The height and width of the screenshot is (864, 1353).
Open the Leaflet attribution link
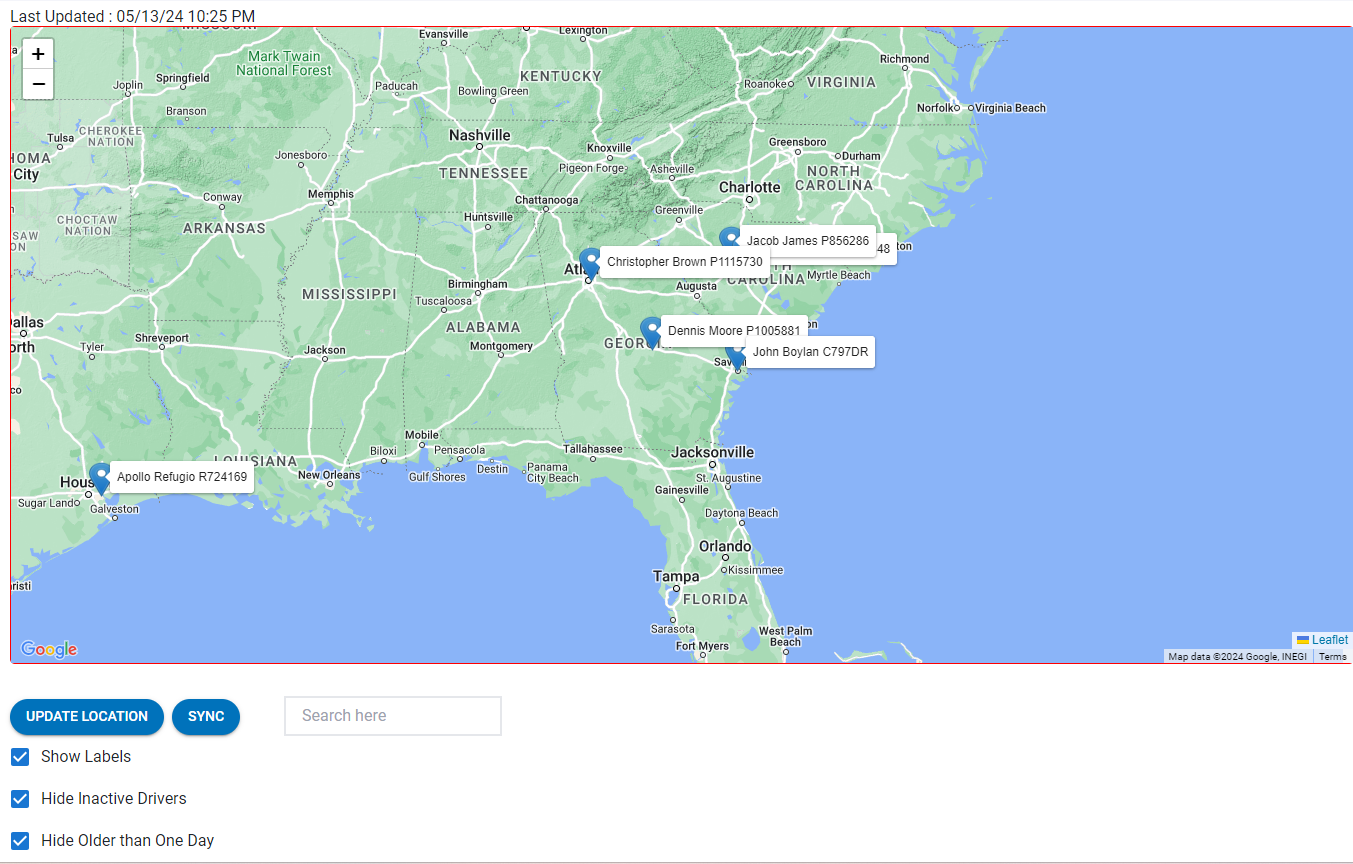click(x=1329, y=640)
